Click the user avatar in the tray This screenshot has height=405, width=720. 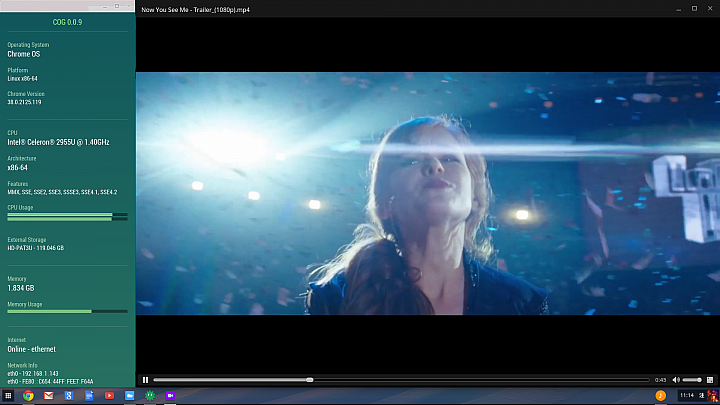[x=713, y=395]
